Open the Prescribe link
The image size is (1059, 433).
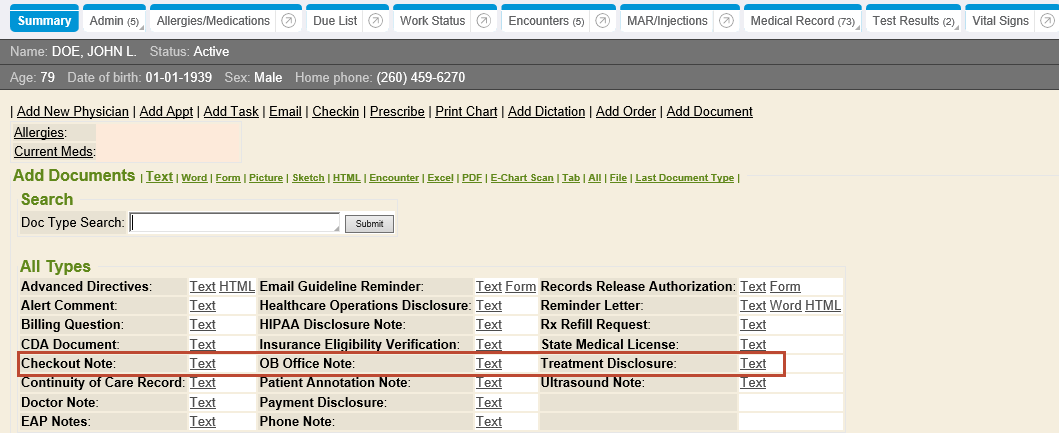pyautogui.click(x=397, y=111)
